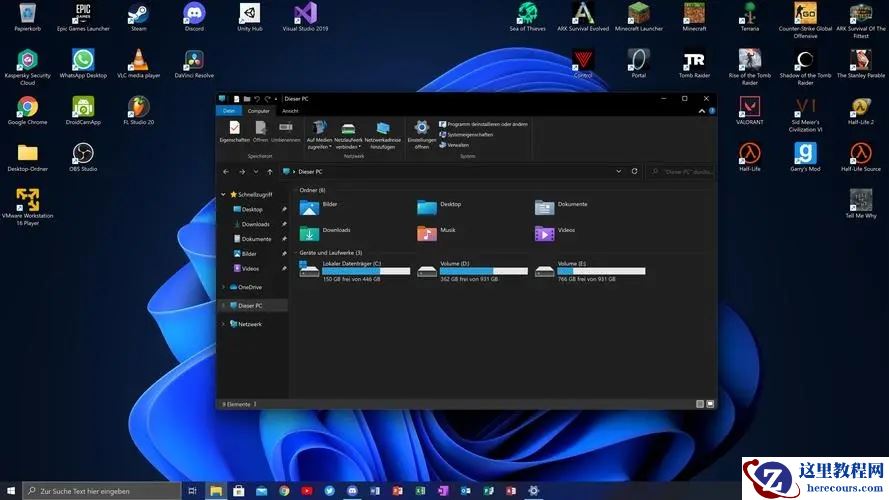Click the Windows Start button

click(x=11, y=490)
